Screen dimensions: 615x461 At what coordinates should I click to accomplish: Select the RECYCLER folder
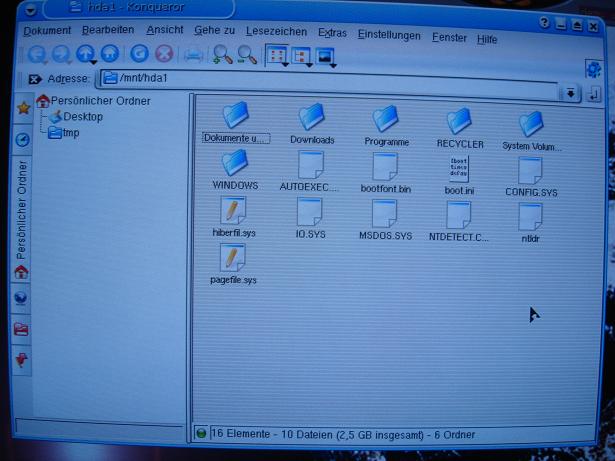tap(460, 128)
